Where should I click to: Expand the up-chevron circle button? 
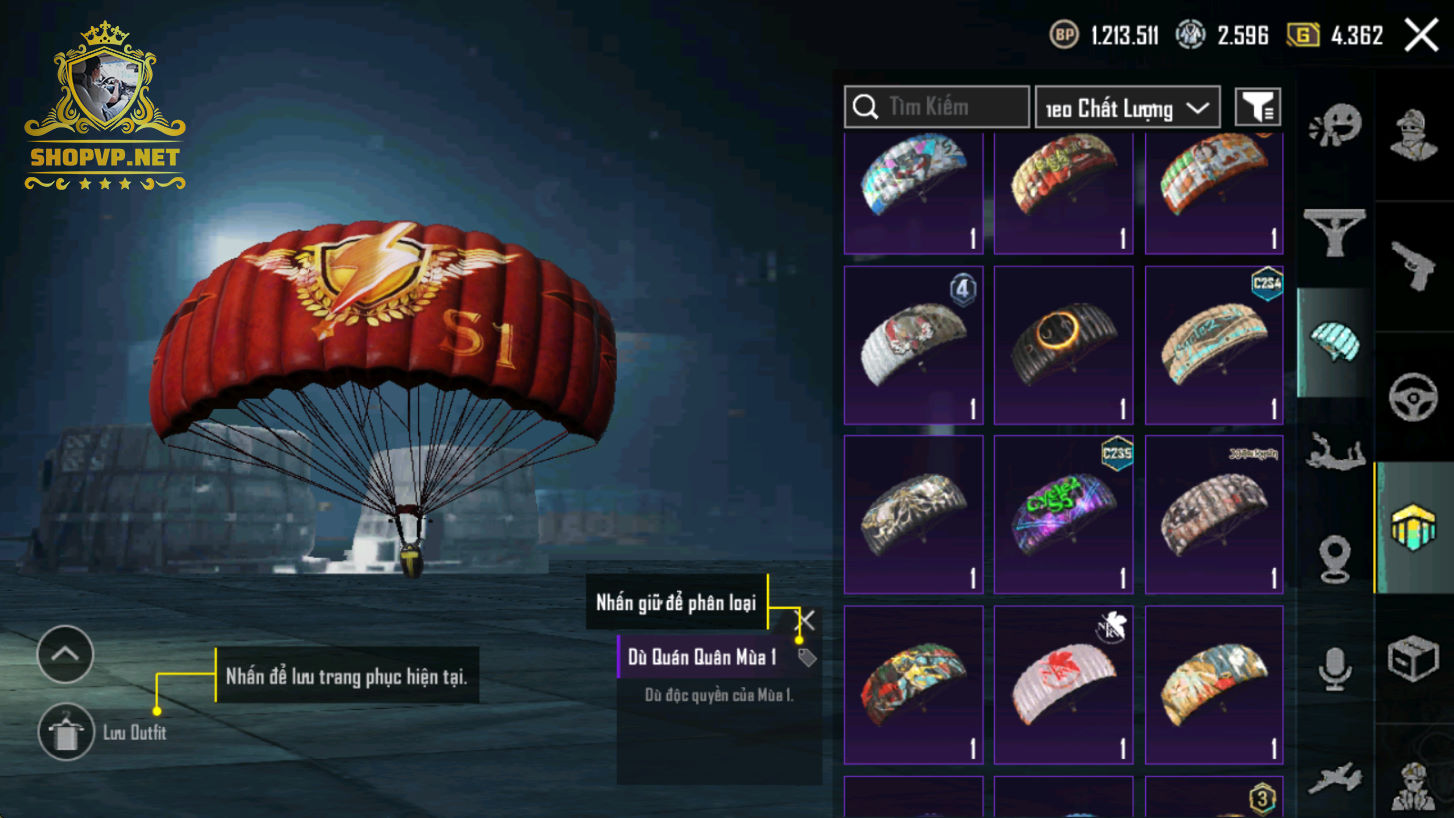point(65,654)
